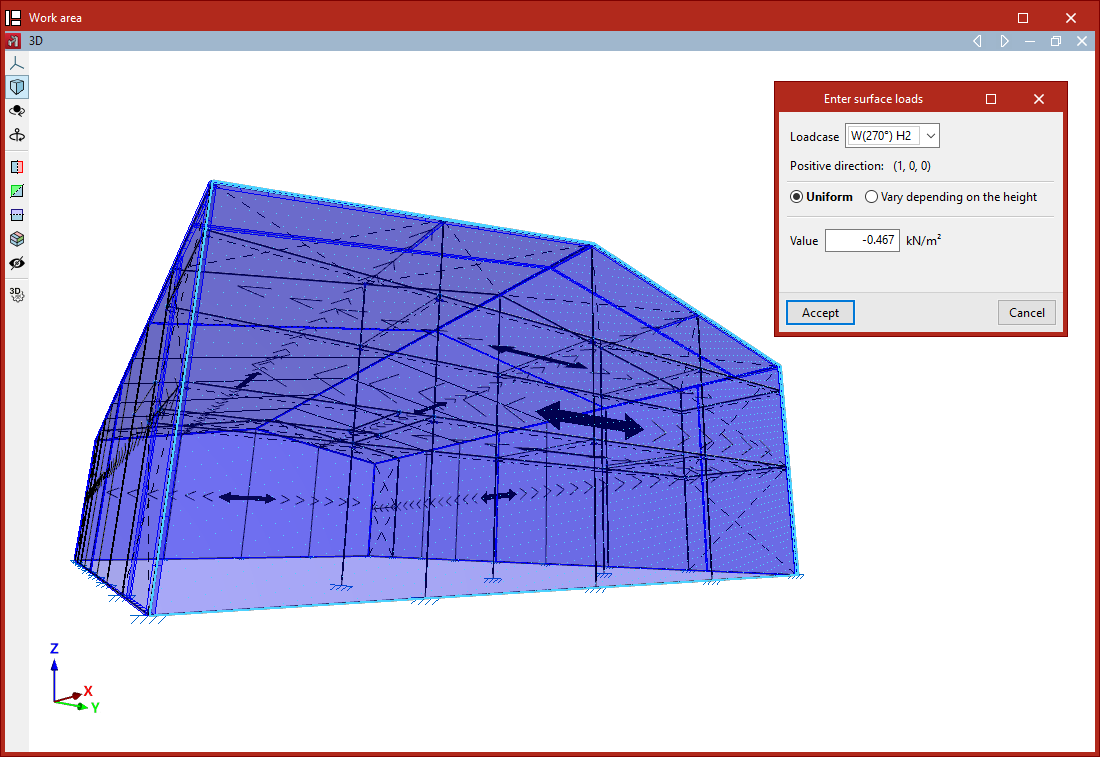Choose the horizontal section cut icon
The image size is (1100, 757).
(x=17, y=215)
